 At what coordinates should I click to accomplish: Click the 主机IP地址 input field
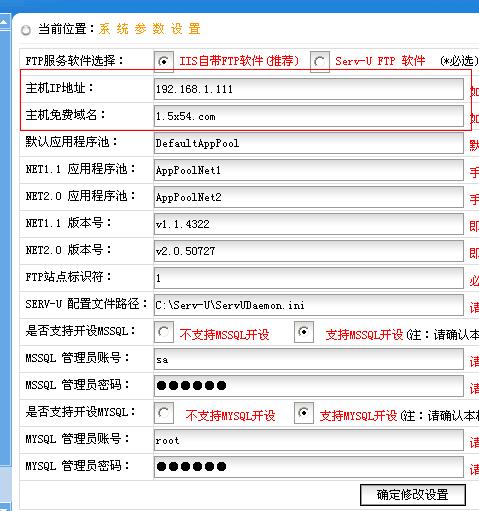pos(309,89)
